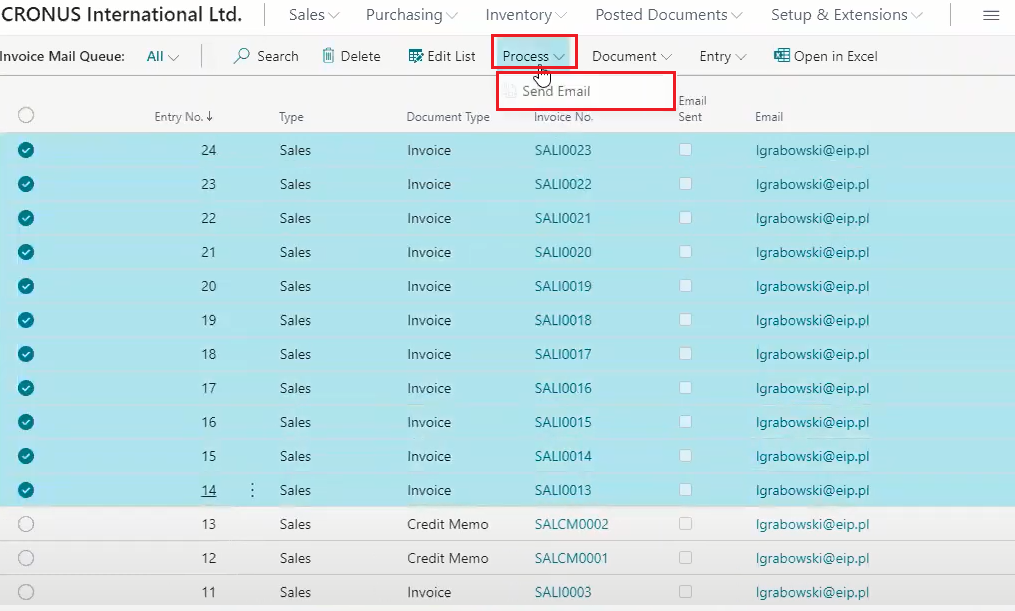1015x611 pixels.
Task: Open invoice SALI0013 link
Action: coord(563,491)
